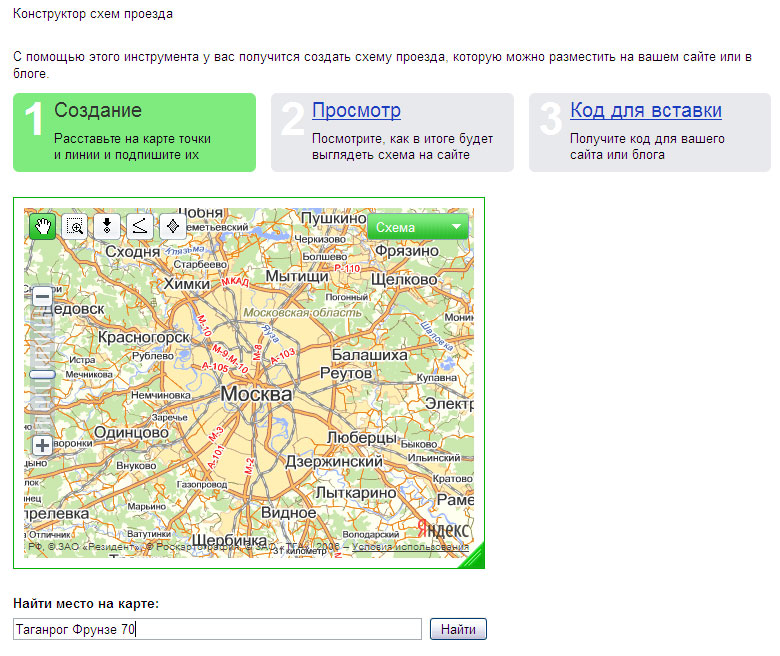This screenshot has height=656, width=780.
Task: Click the Видное label on map
Action: tap(289, 513)
